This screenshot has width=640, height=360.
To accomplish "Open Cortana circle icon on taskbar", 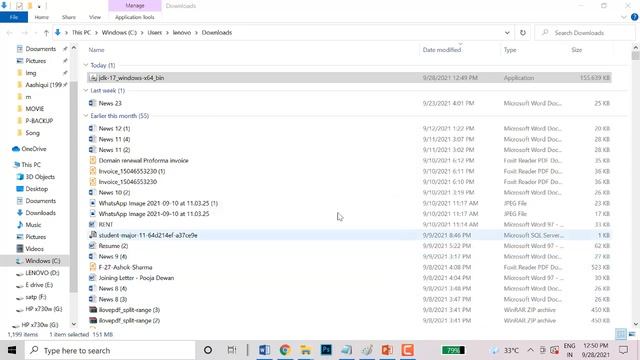I will tap(208, 350).
